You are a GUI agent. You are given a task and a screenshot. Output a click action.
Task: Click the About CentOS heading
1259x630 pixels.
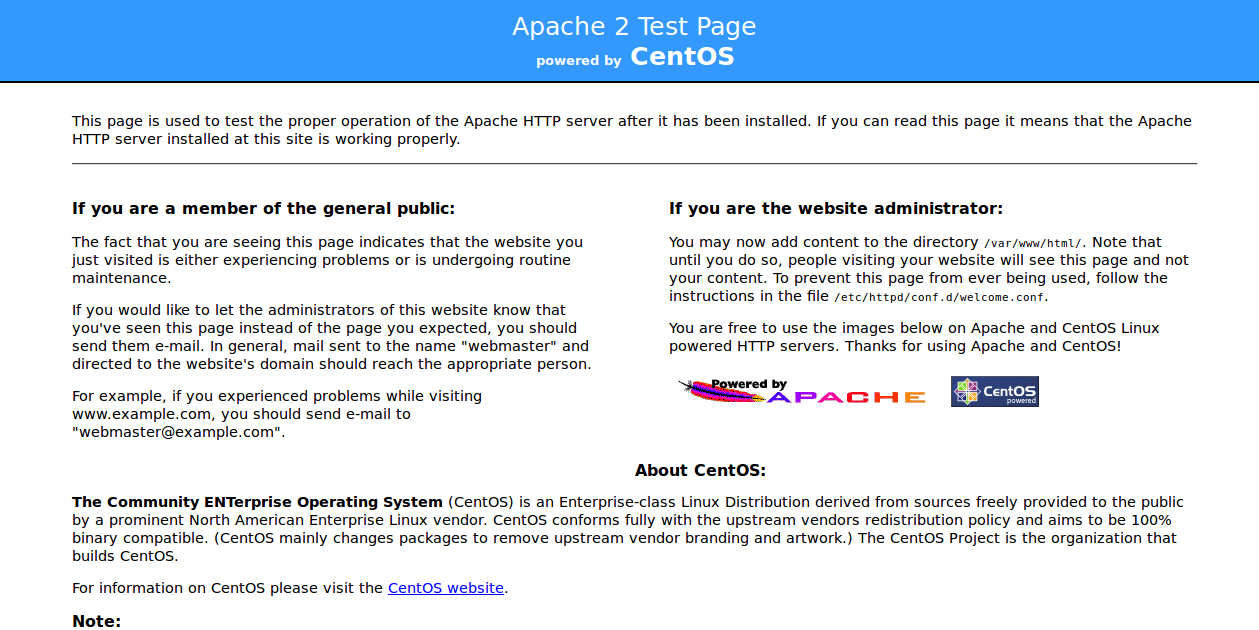point(700,470)
